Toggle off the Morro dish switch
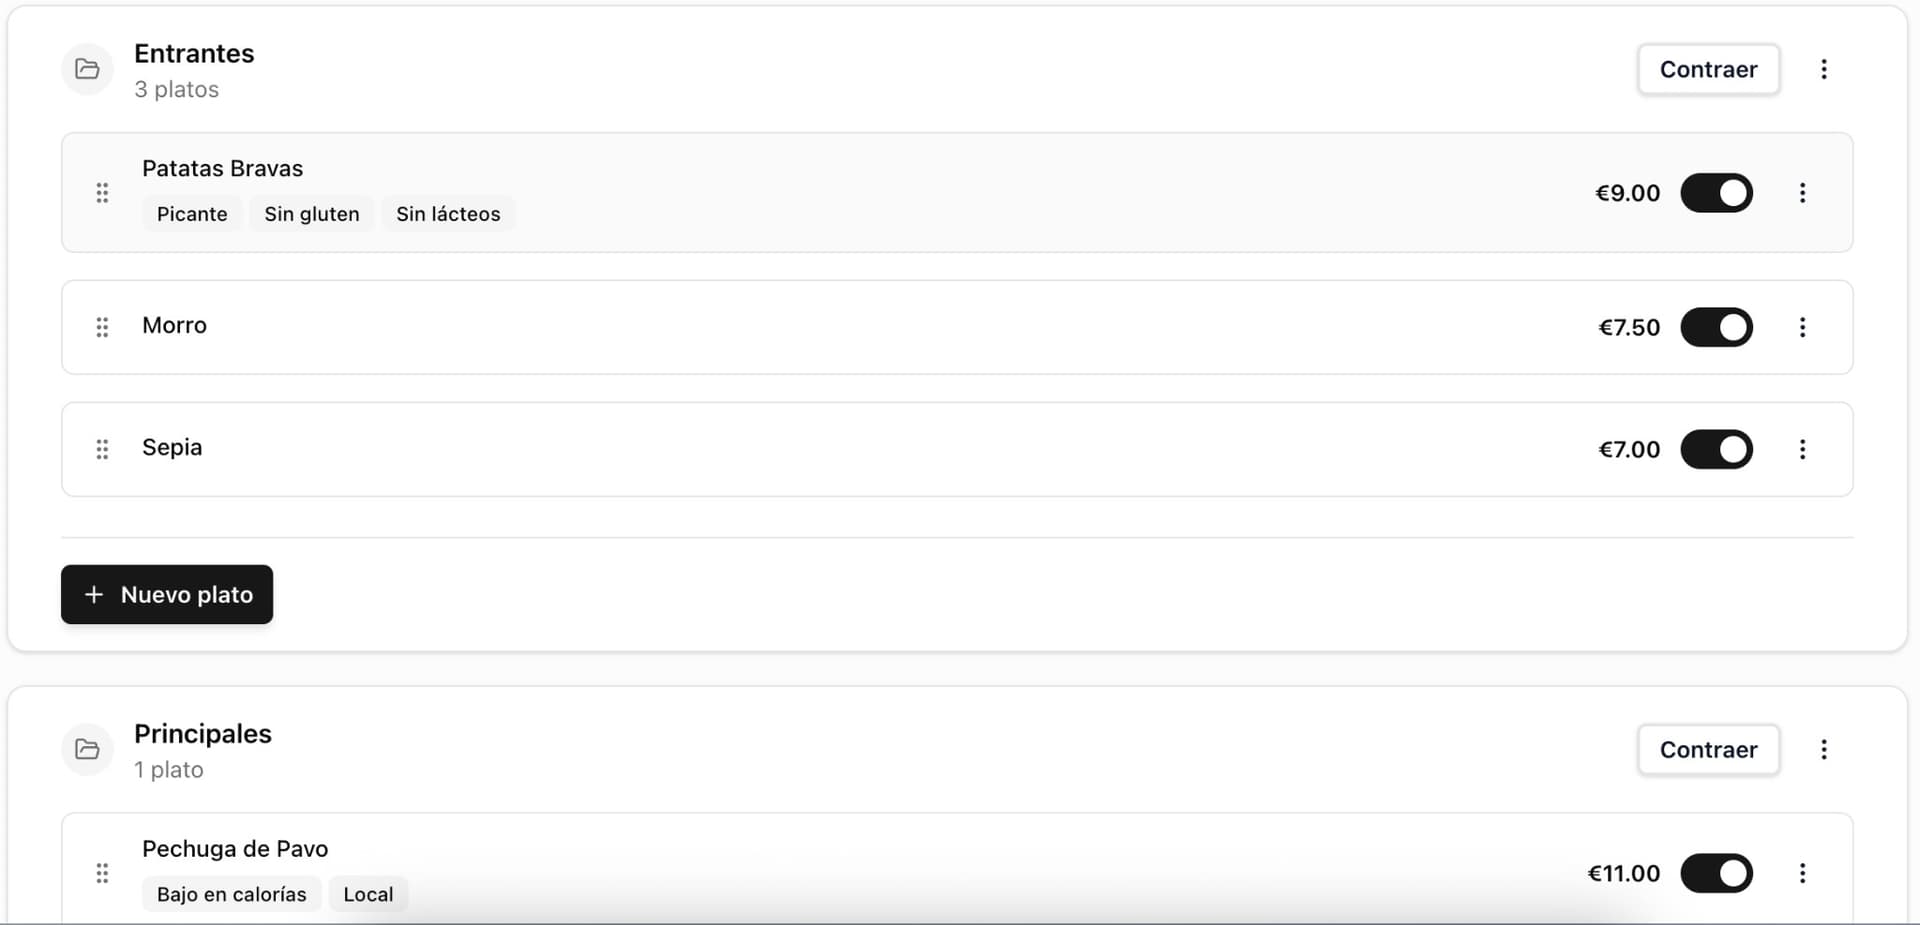This screenshot has height=925, width=1920. [x=1716, y=327]
